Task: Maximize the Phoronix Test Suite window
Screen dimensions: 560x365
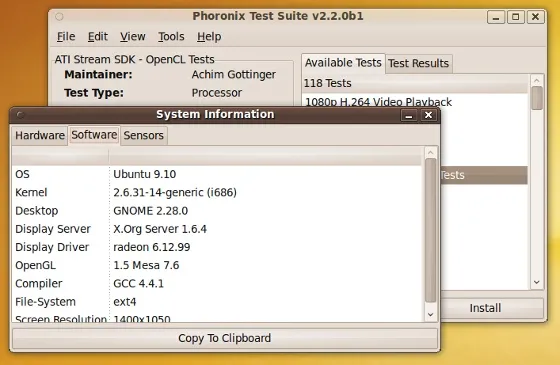Action: [516, 17]
